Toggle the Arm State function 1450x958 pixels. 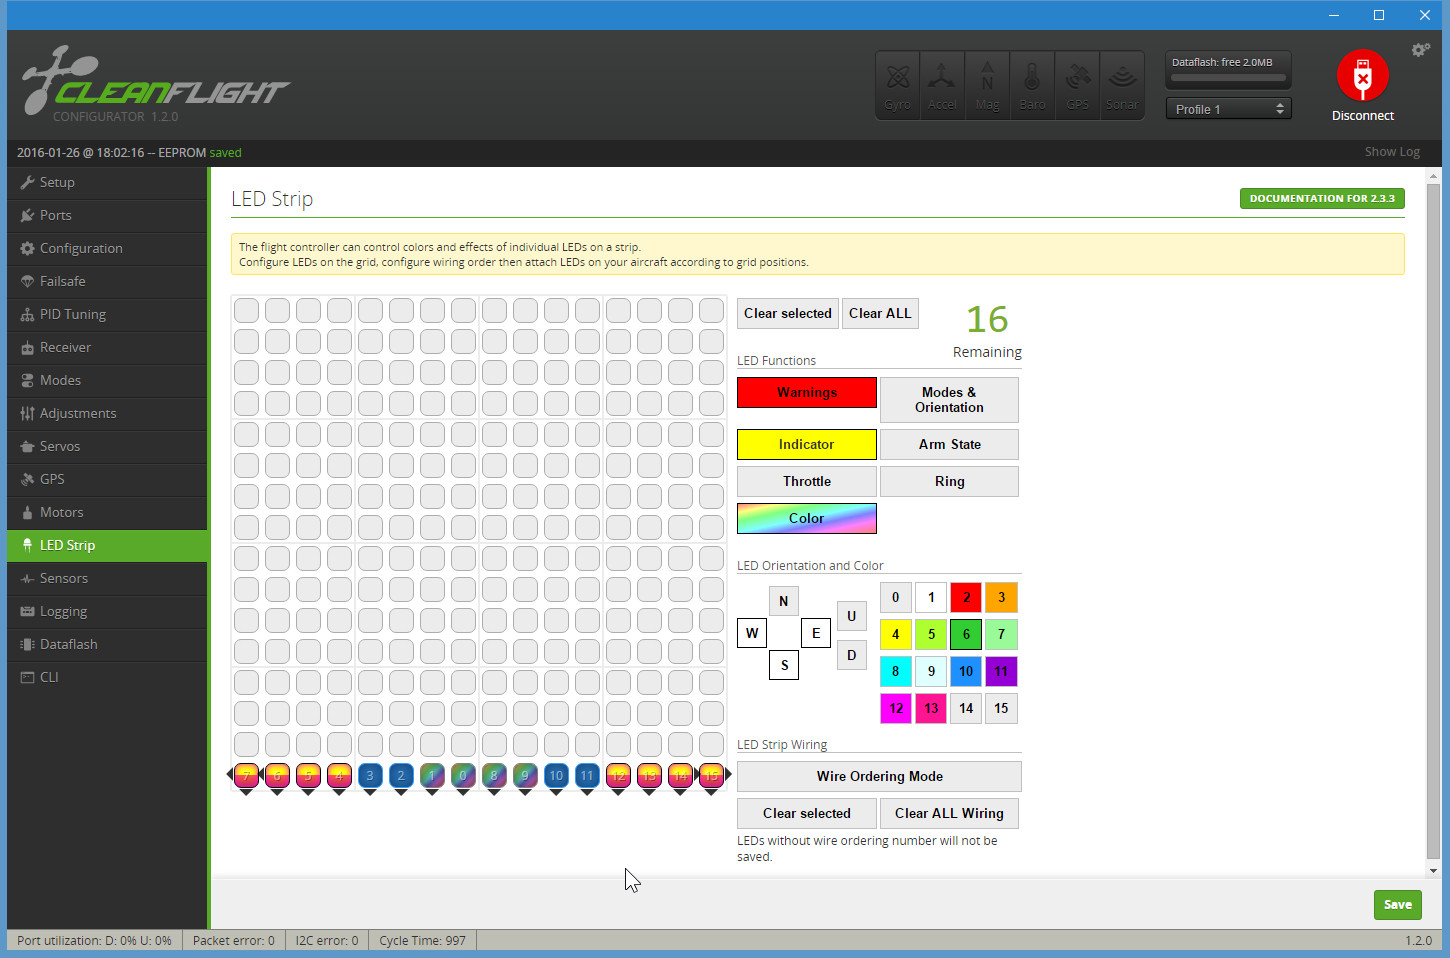[949, 444]
